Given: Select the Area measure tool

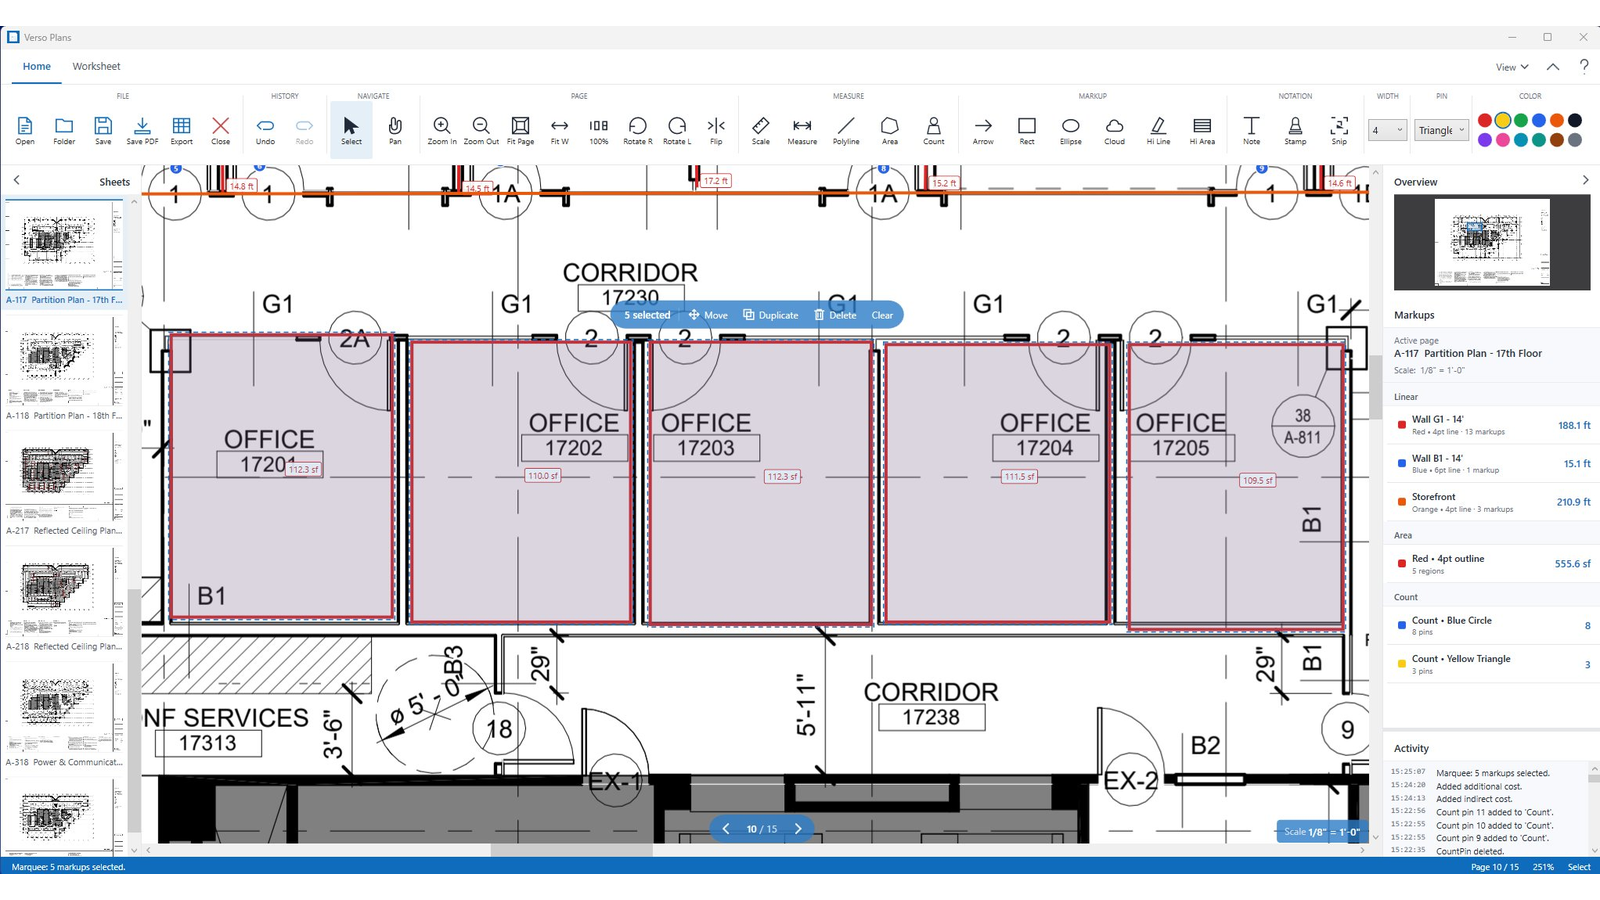Looking at the screenshot, I should point(890,130).
